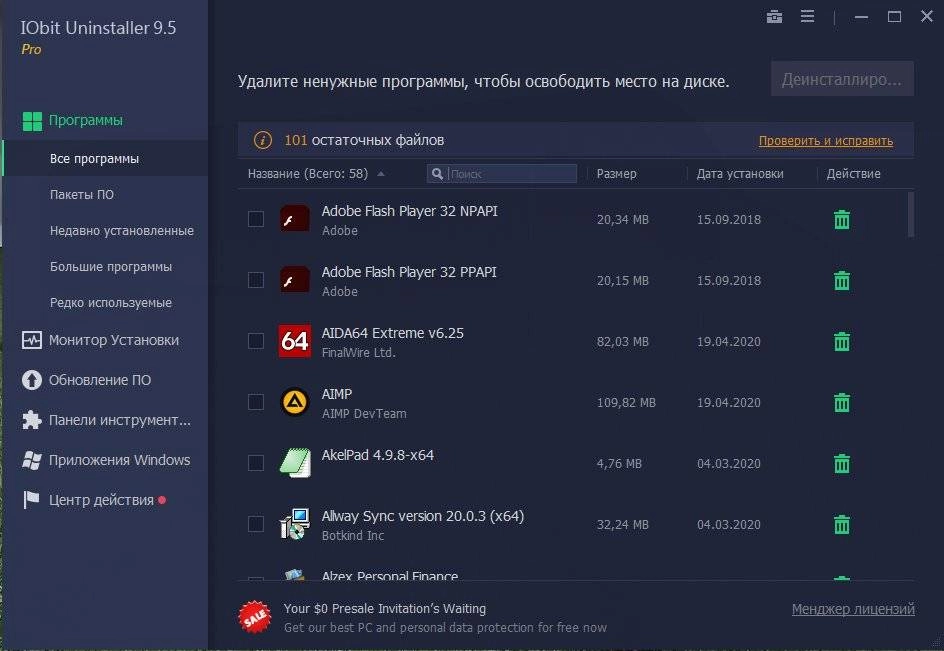This screenshot has width=944, height=651.
Task: Click the 04.03.2020 date for AkelPad
Action: click(728, 464)
